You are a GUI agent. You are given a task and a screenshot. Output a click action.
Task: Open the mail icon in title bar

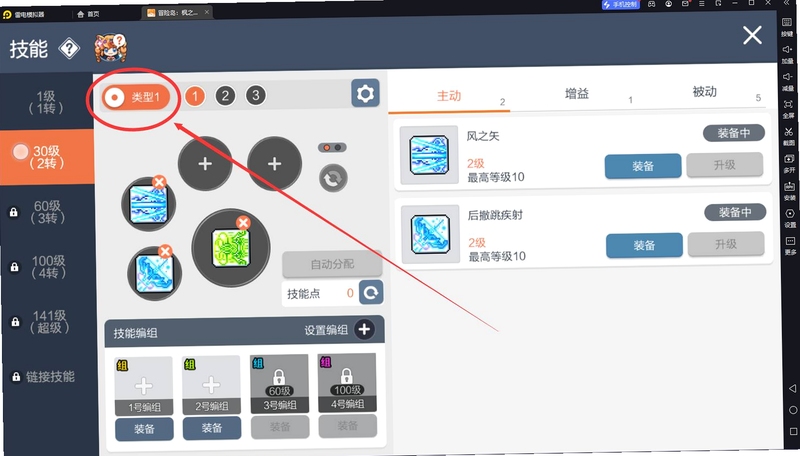[x=685, y=4]
